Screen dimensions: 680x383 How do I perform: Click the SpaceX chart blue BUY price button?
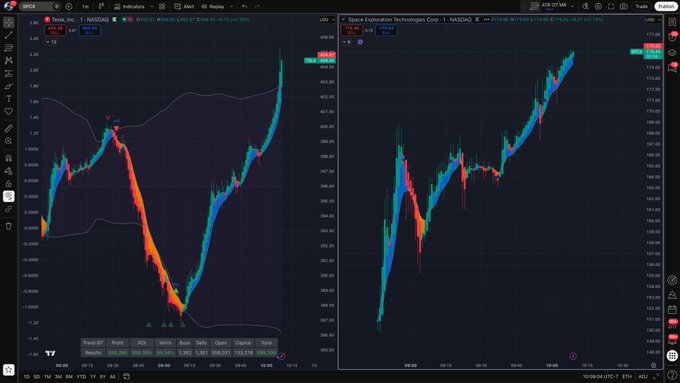click(386, 30)
